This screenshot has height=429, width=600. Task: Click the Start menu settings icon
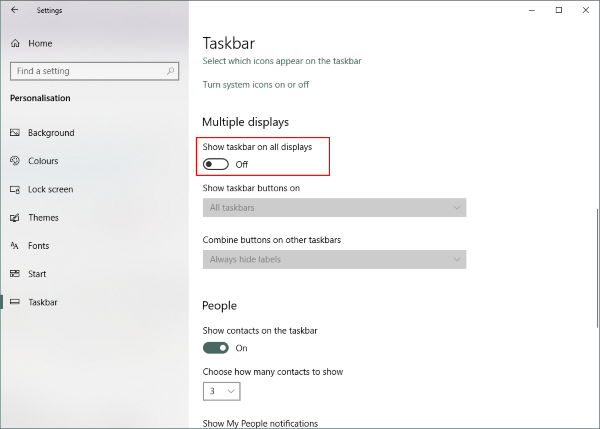[x=15, y=273]
